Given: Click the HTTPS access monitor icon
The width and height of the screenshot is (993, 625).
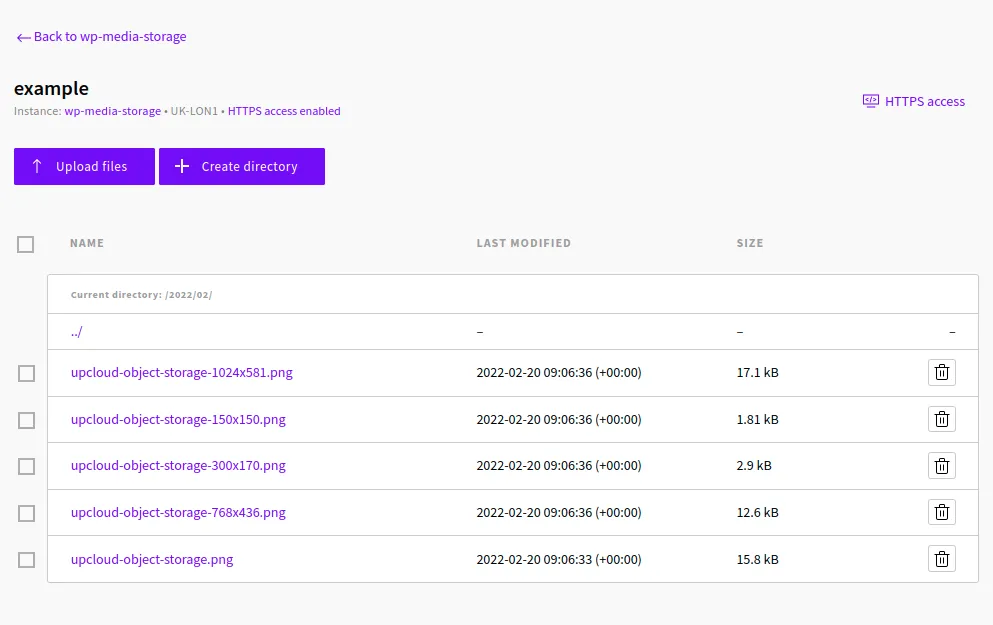Looking at the screenshot, I should [871, 101].
